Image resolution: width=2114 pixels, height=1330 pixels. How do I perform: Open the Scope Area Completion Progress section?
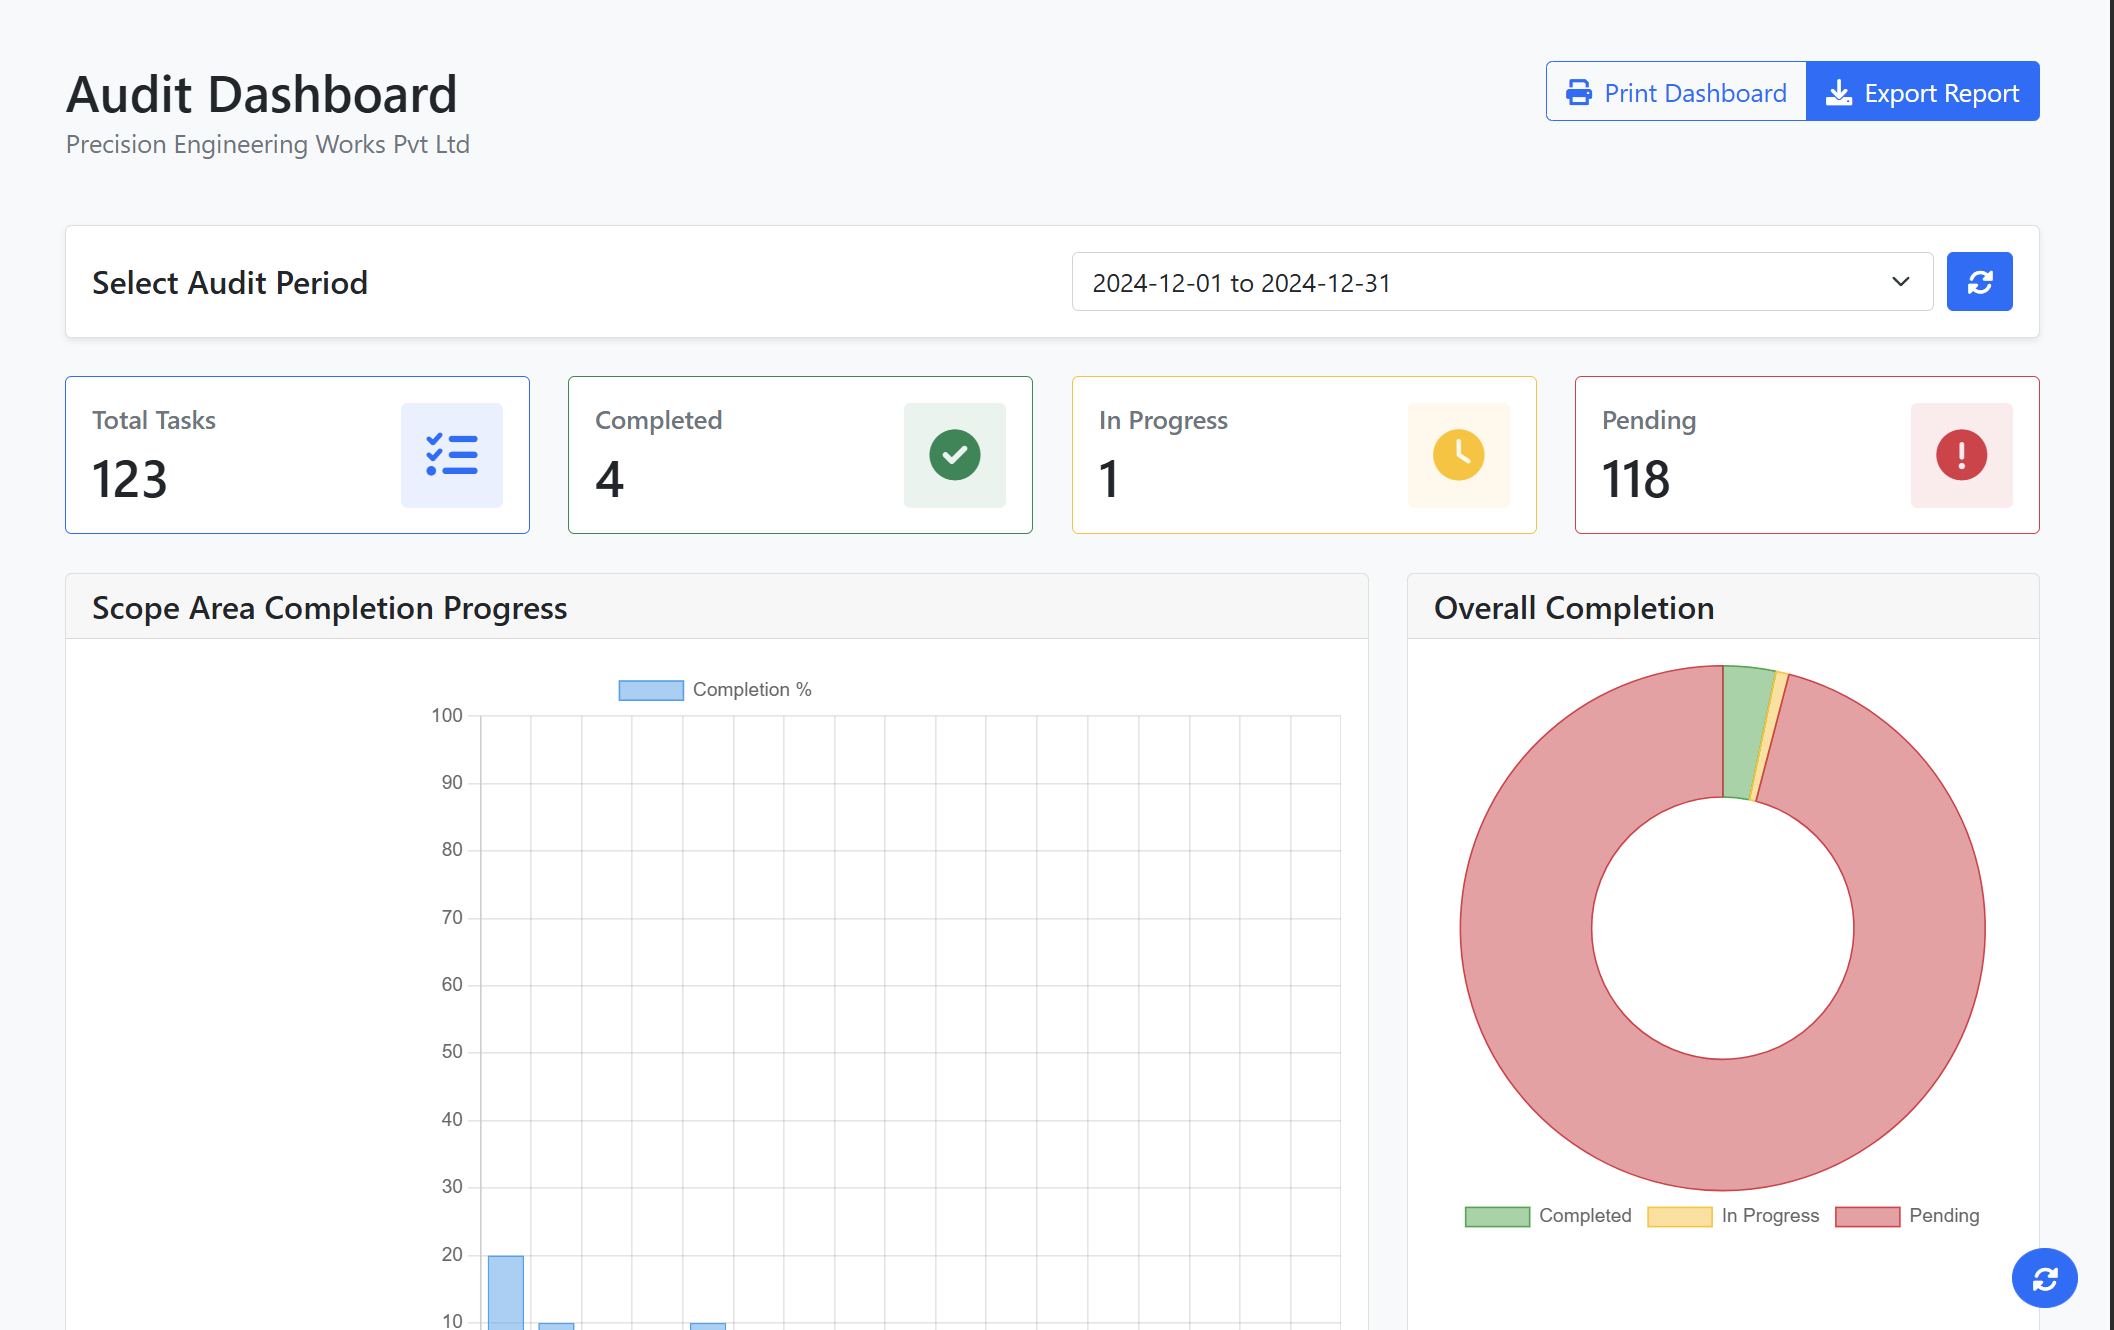tap(330, 607)
